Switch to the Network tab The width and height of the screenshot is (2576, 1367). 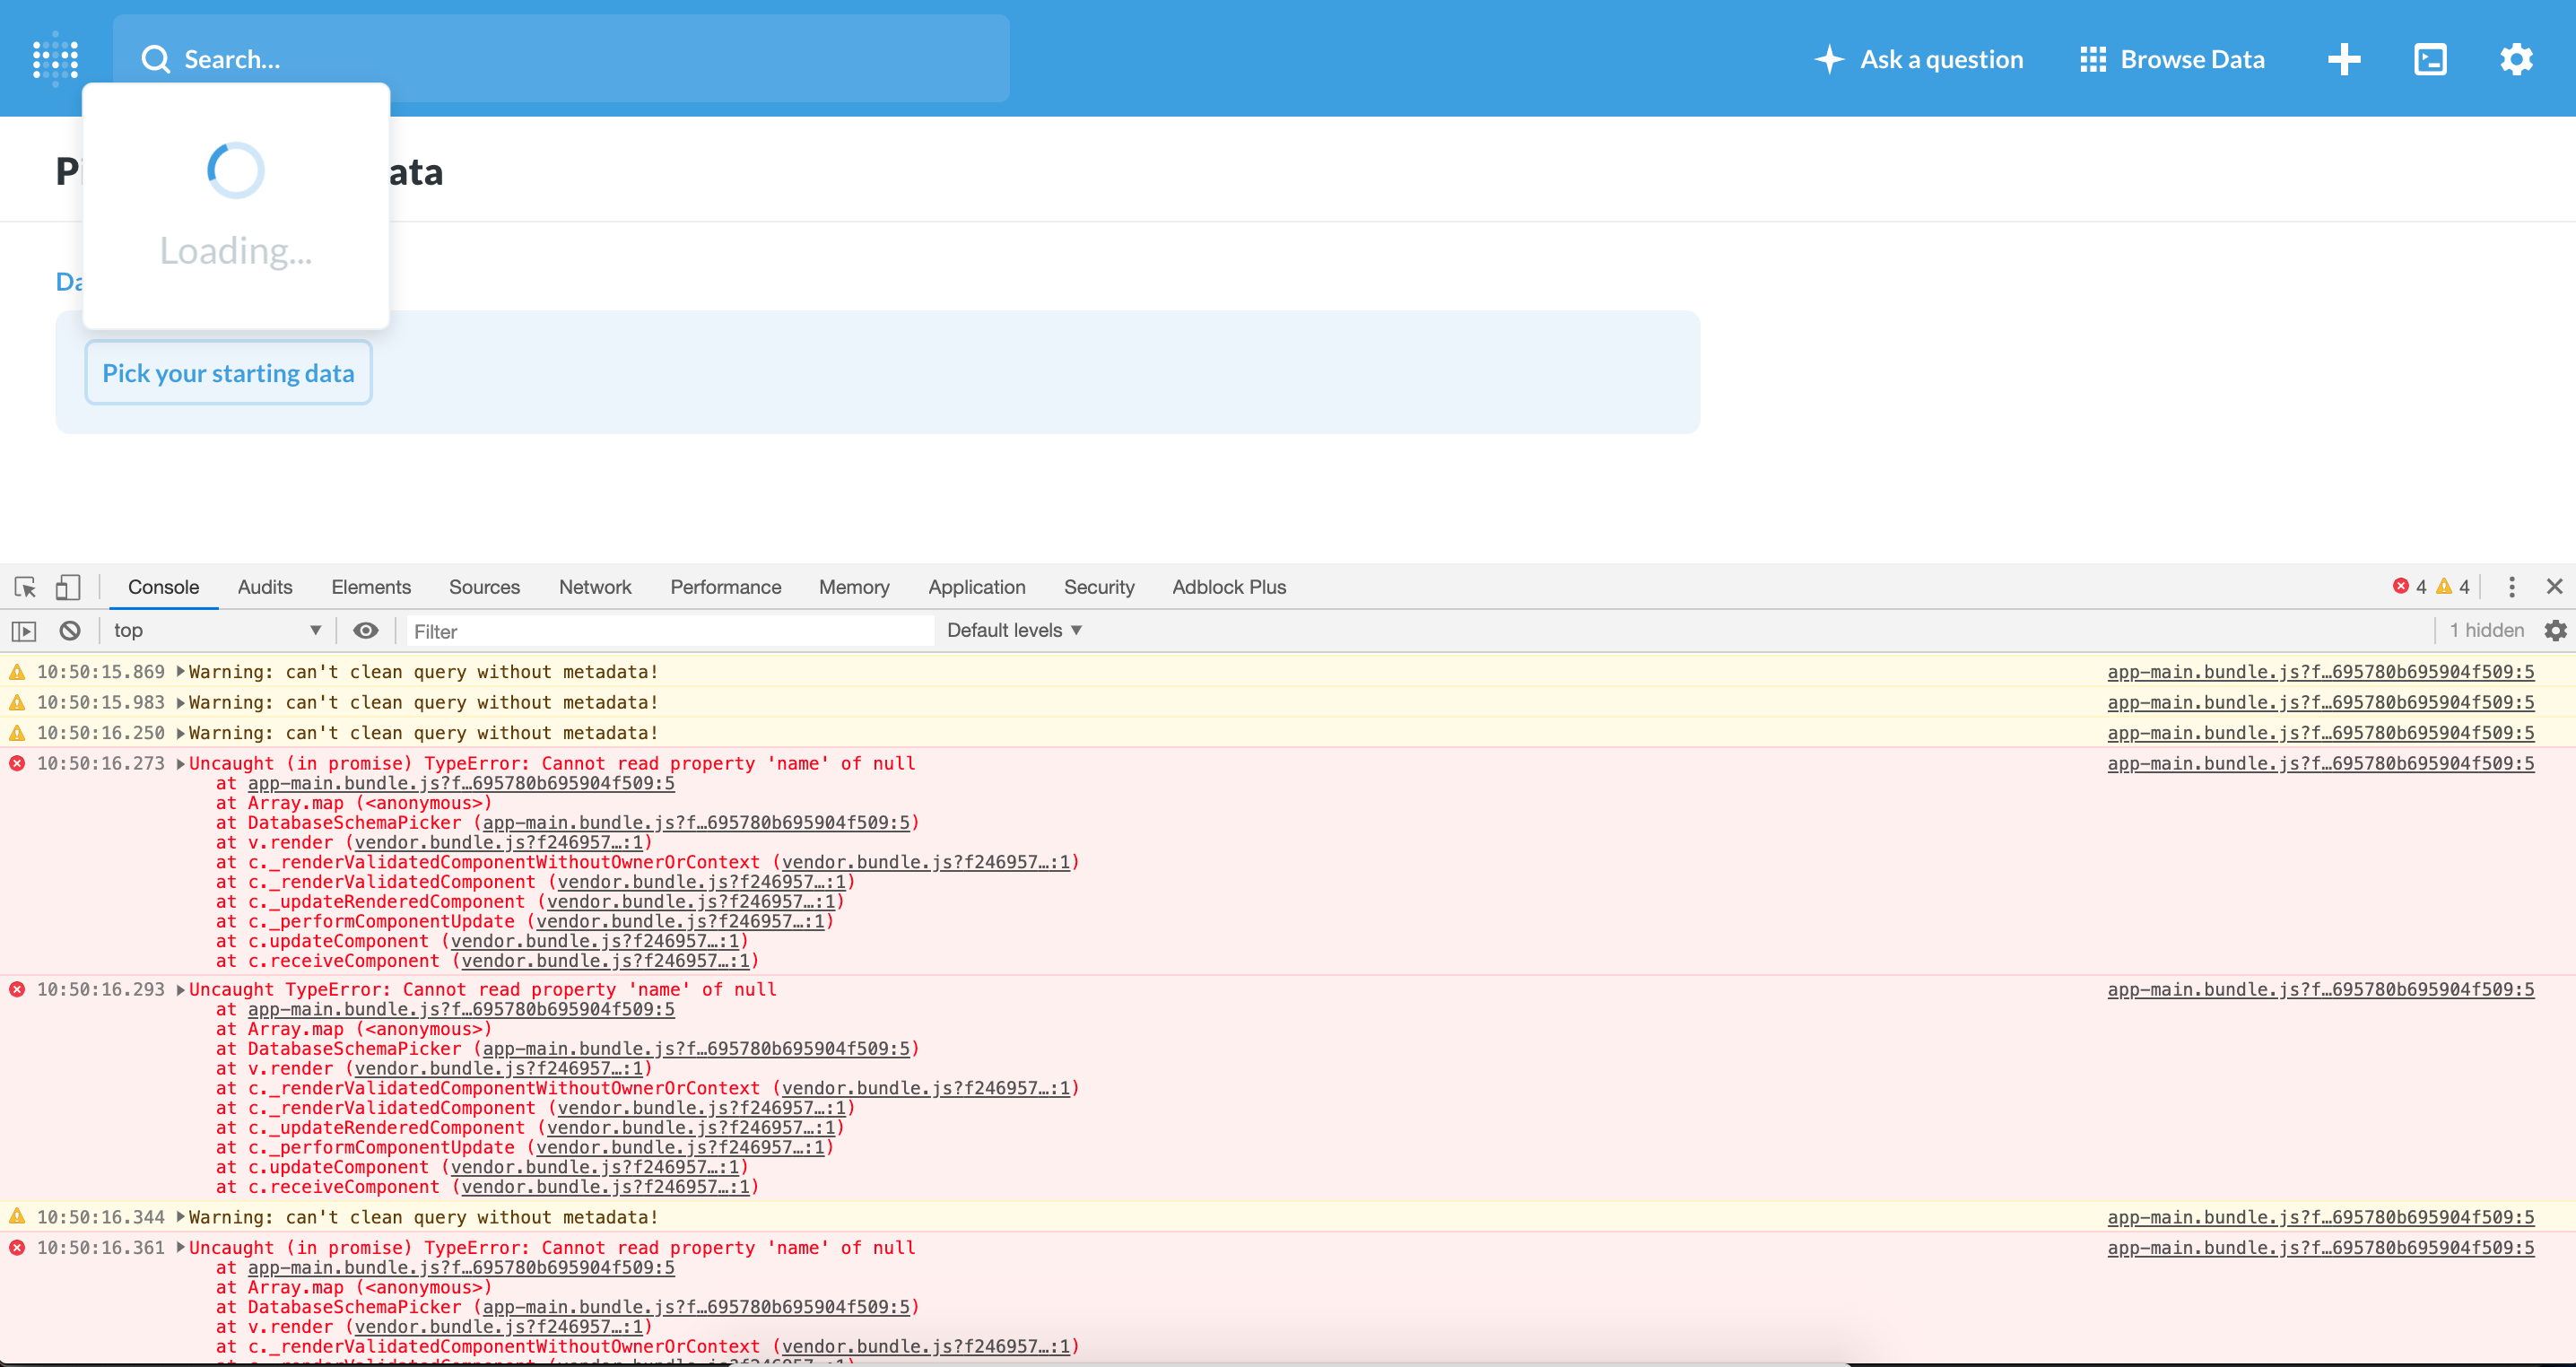point(595,587)
